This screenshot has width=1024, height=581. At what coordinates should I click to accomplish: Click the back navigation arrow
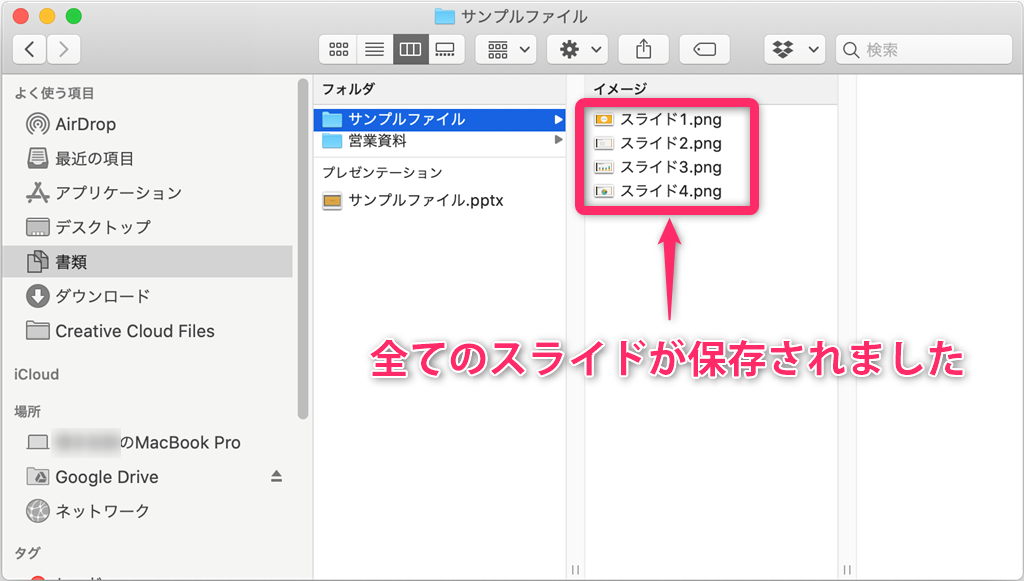pyautogui.click(x=28, y=48)
